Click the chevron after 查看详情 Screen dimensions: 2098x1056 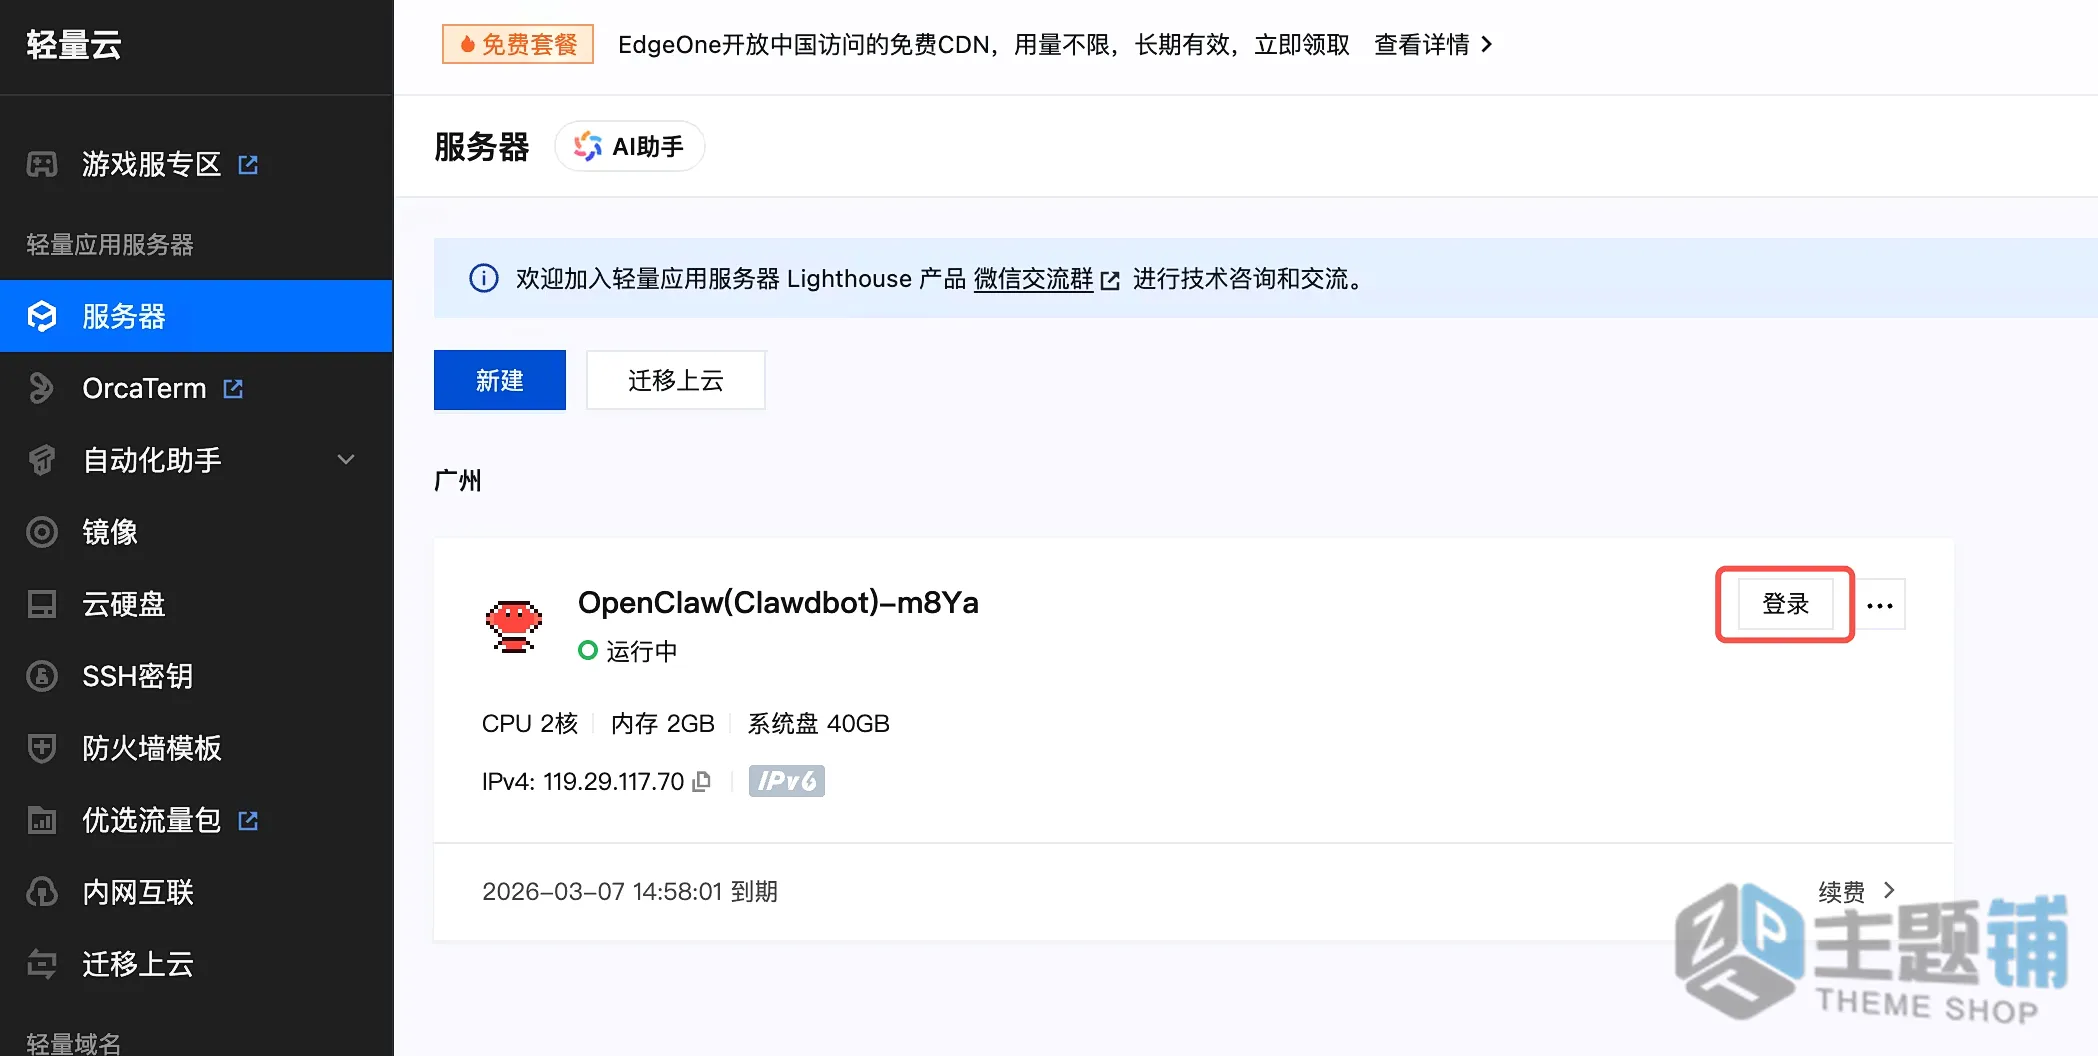click(1487, 44)
